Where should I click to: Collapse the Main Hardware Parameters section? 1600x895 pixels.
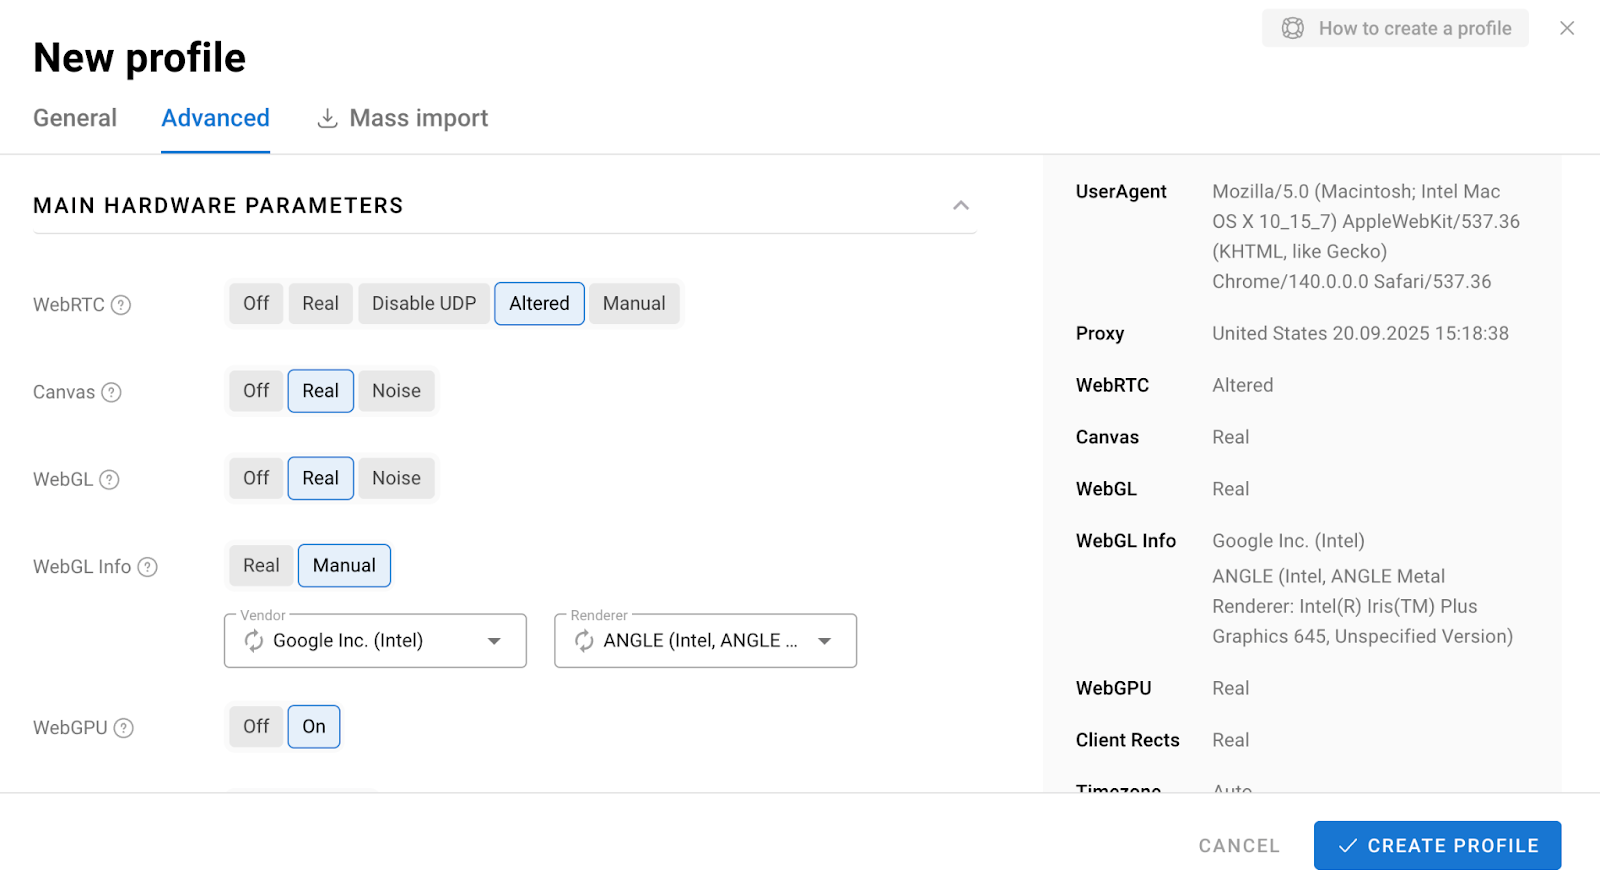pyautogui.click(x=960, y=205)
